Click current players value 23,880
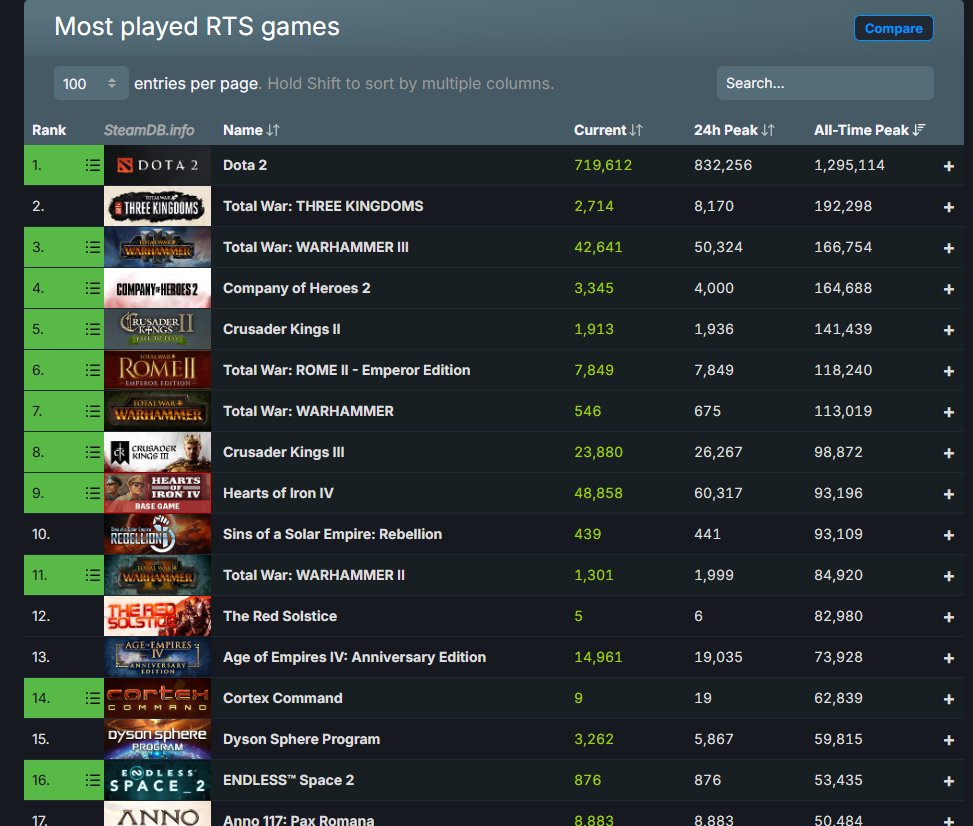973x826 pixels. 598,452
